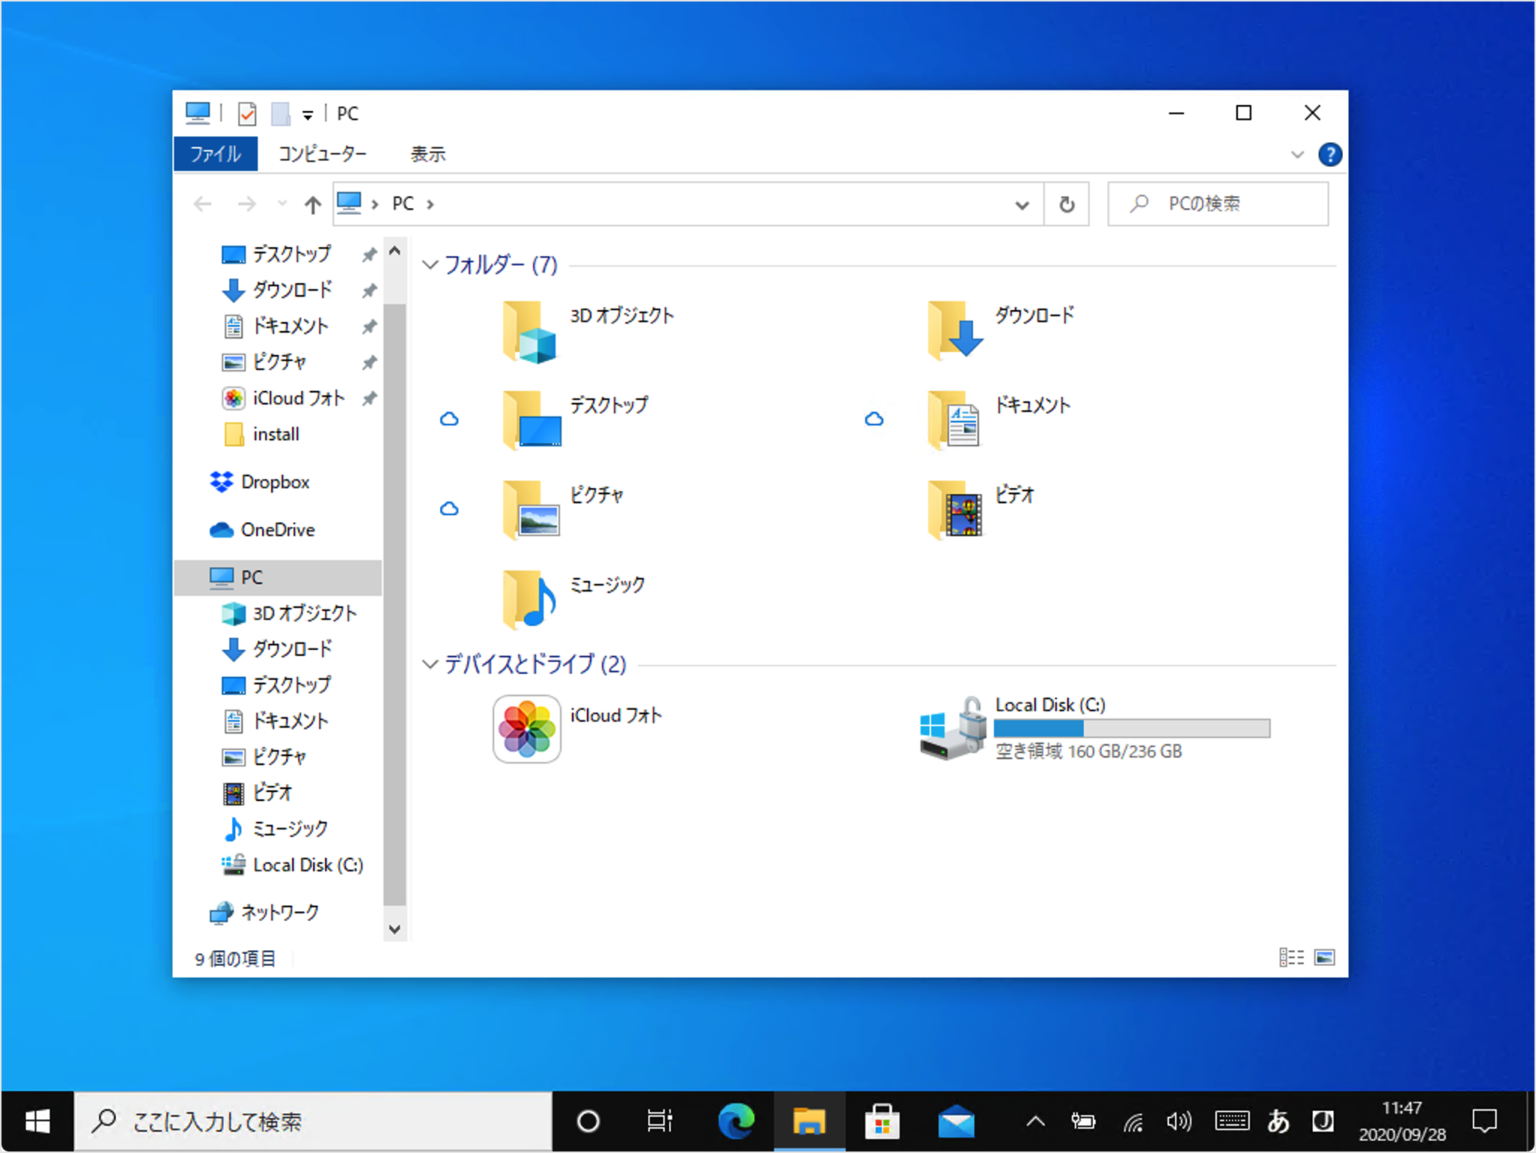Screen dimensions: 1536x1153
Task: Switch to large icons view in status bar
Action: coord(1326,957)
